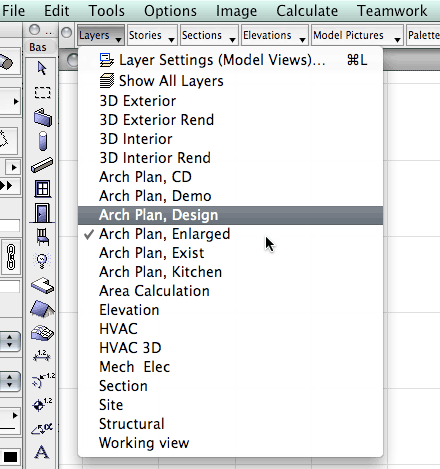This screenshot has width=440, height=469.
Task: Select the Marquee tool
Action: click(42, 93)
